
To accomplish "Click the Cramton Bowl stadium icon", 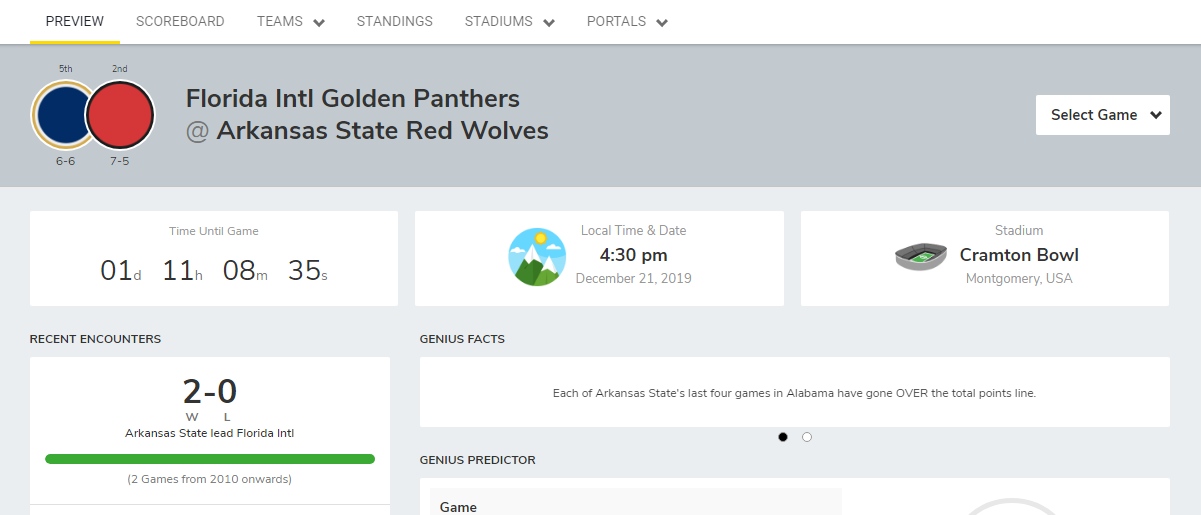I will click(920, 256).
